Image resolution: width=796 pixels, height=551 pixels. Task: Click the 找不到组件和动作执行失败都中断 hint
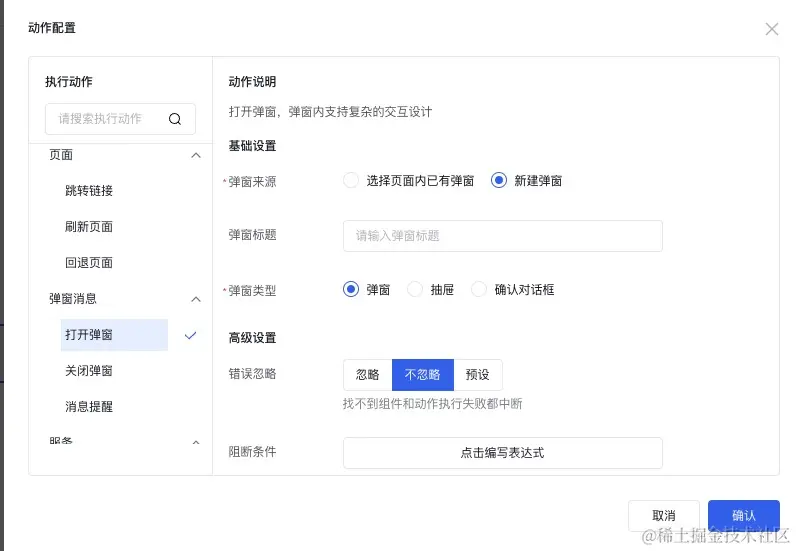click(433, 404)
